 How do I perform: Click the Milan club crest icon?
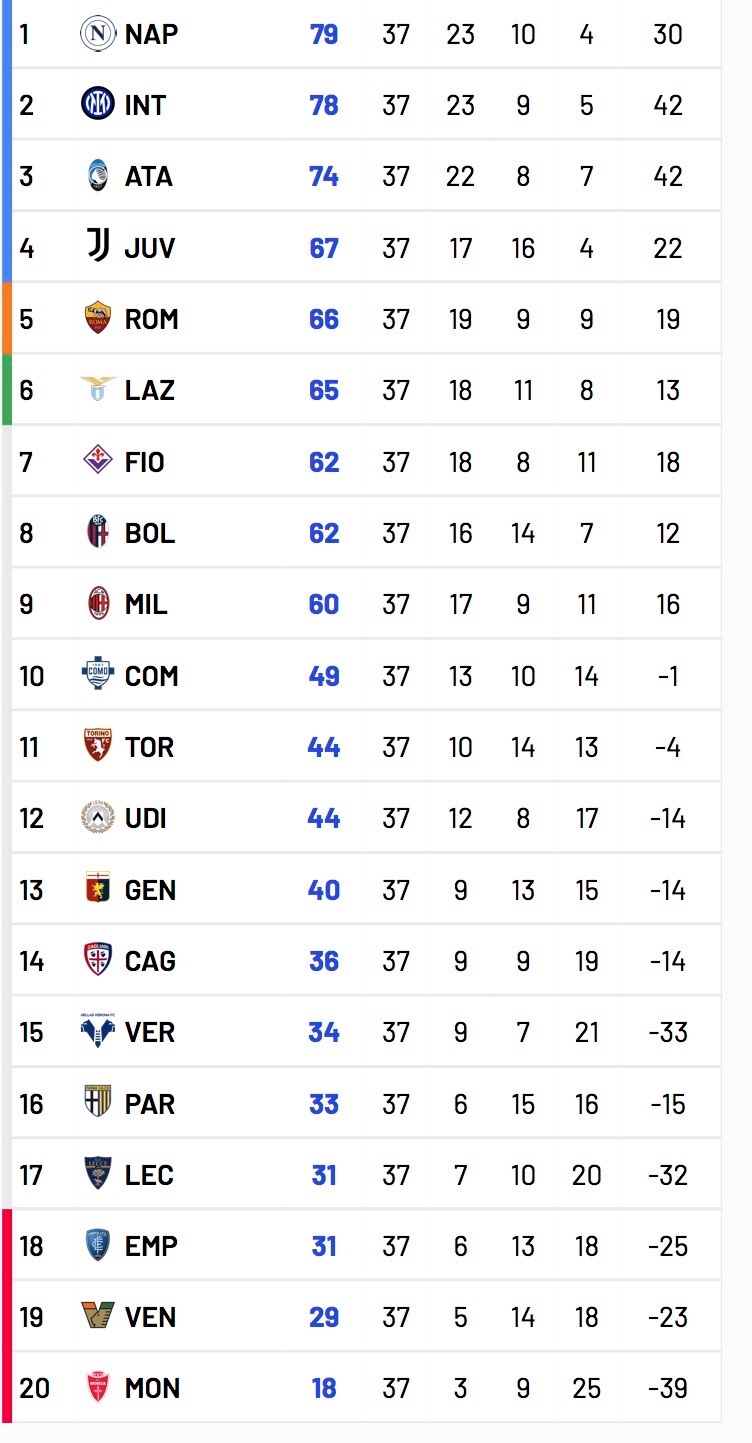coord(98,604)
